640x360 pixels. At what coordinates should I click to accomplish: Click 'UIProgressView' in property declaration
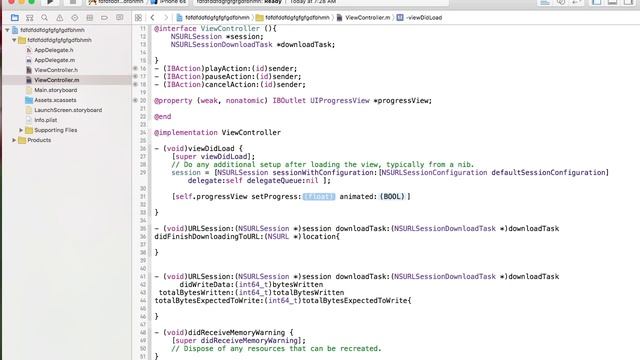(340, 100)
